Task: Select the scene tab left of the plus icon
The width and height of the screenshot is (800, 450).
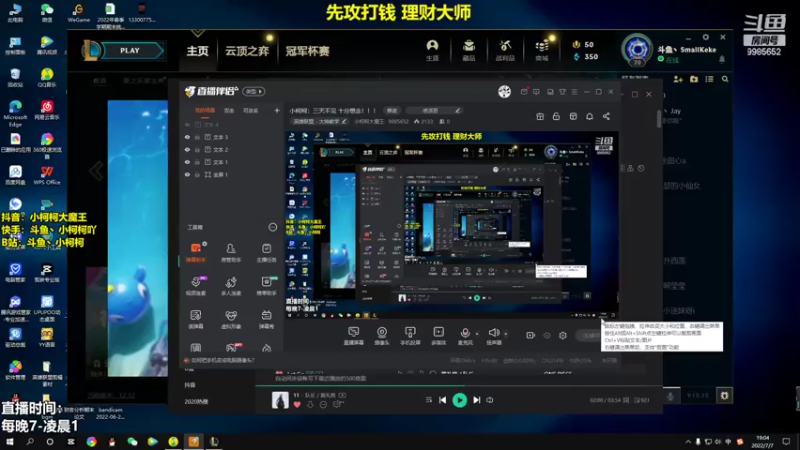Action: pyautogui.click(x=251, y=110)
